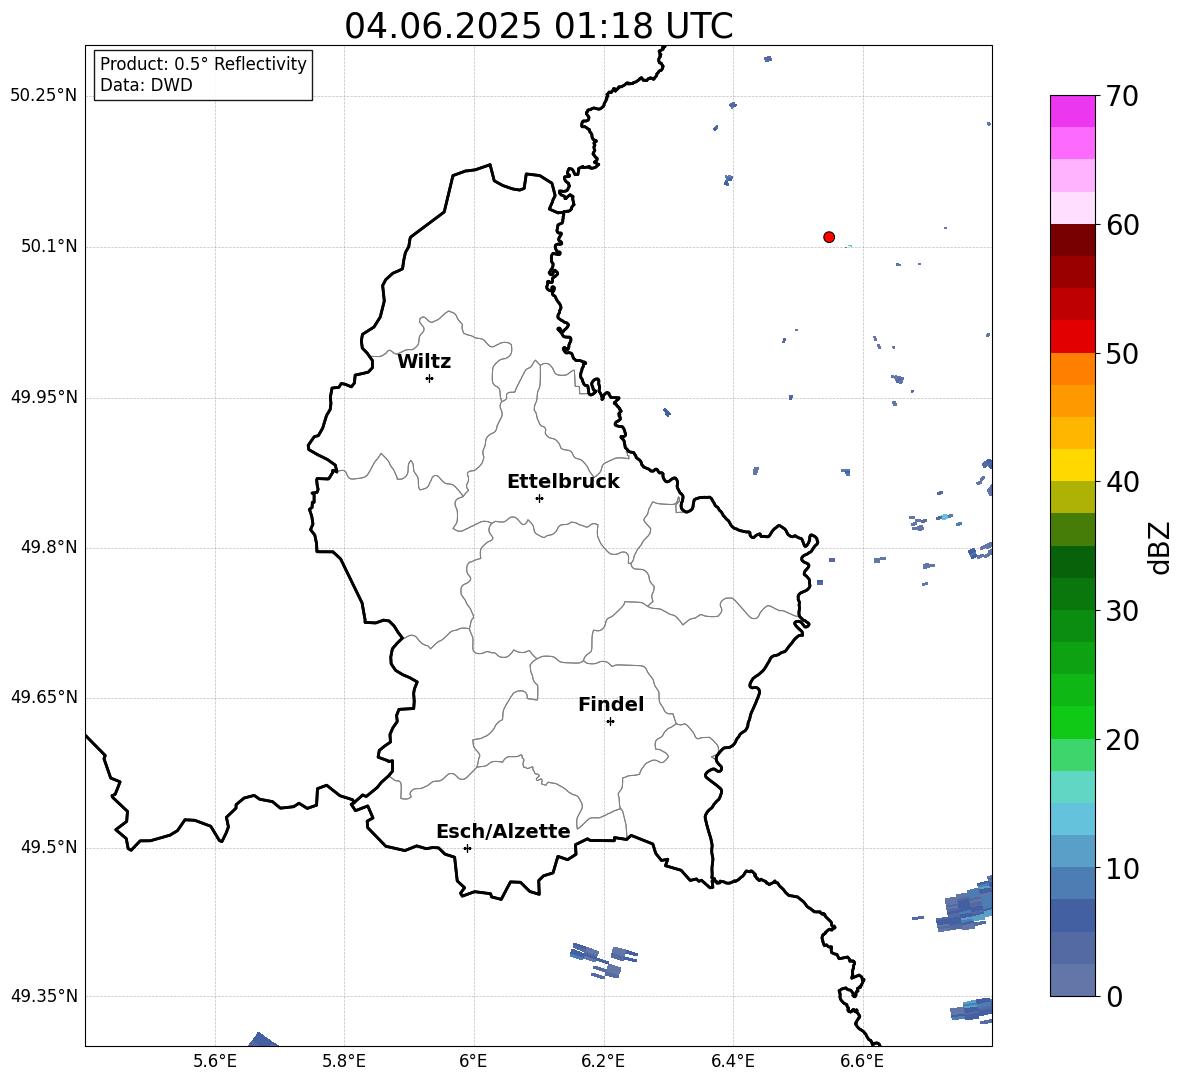Viewport: 1184px width, 1081px height.
Task: Click the colorbar tick label '50'
Action: [1122, 353]
